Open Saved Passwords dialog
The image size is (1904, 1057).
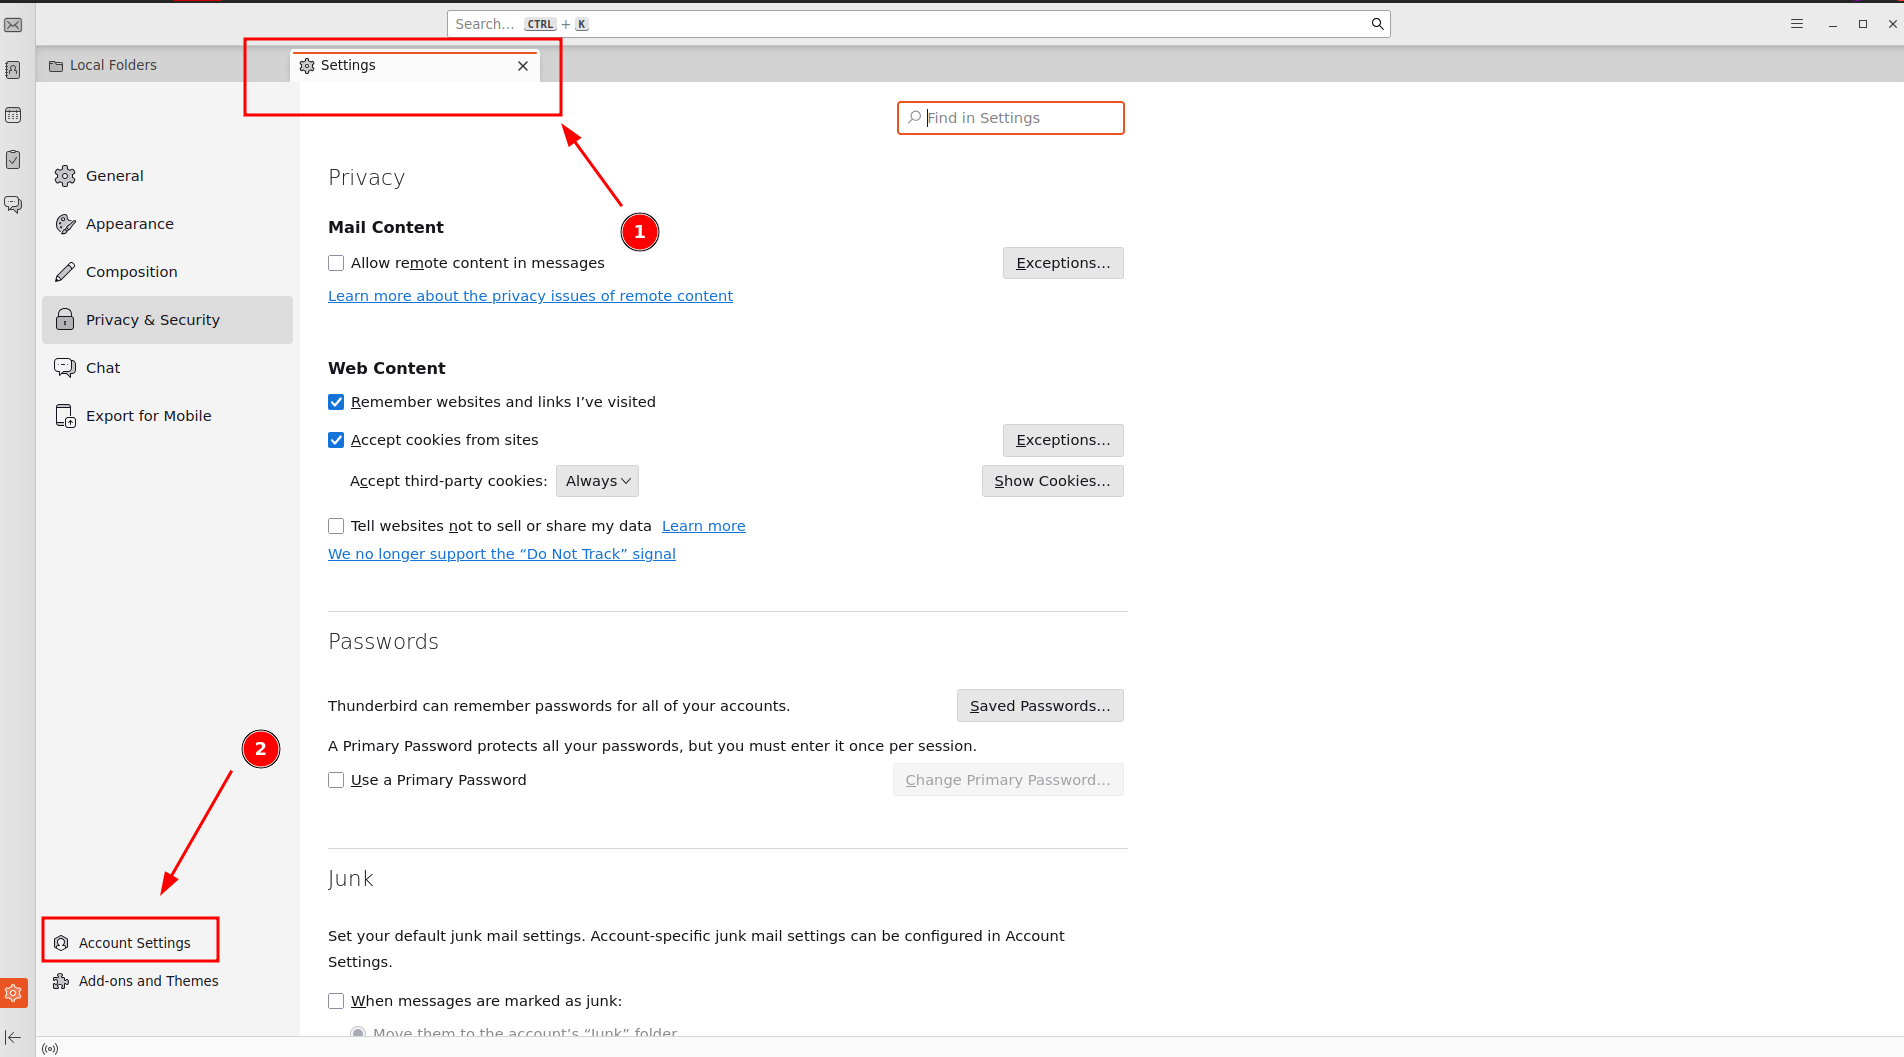(1040, 706)
